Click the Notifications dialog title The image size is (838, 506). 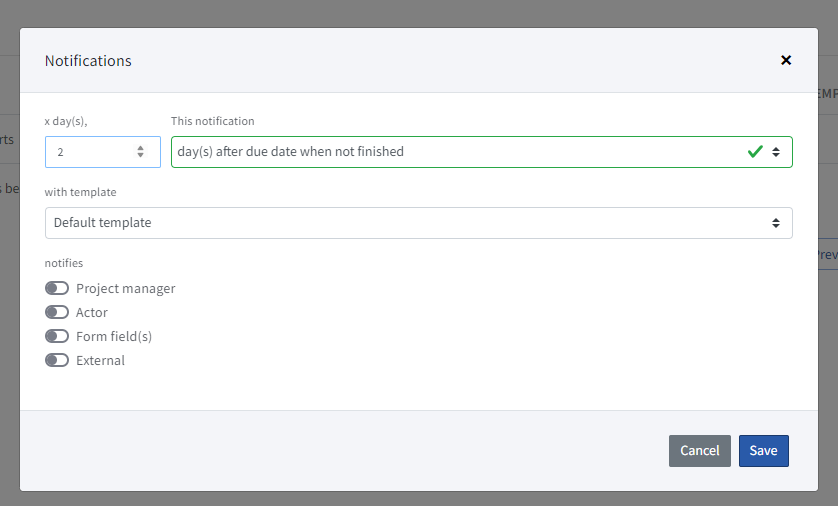tap(88, 60)
